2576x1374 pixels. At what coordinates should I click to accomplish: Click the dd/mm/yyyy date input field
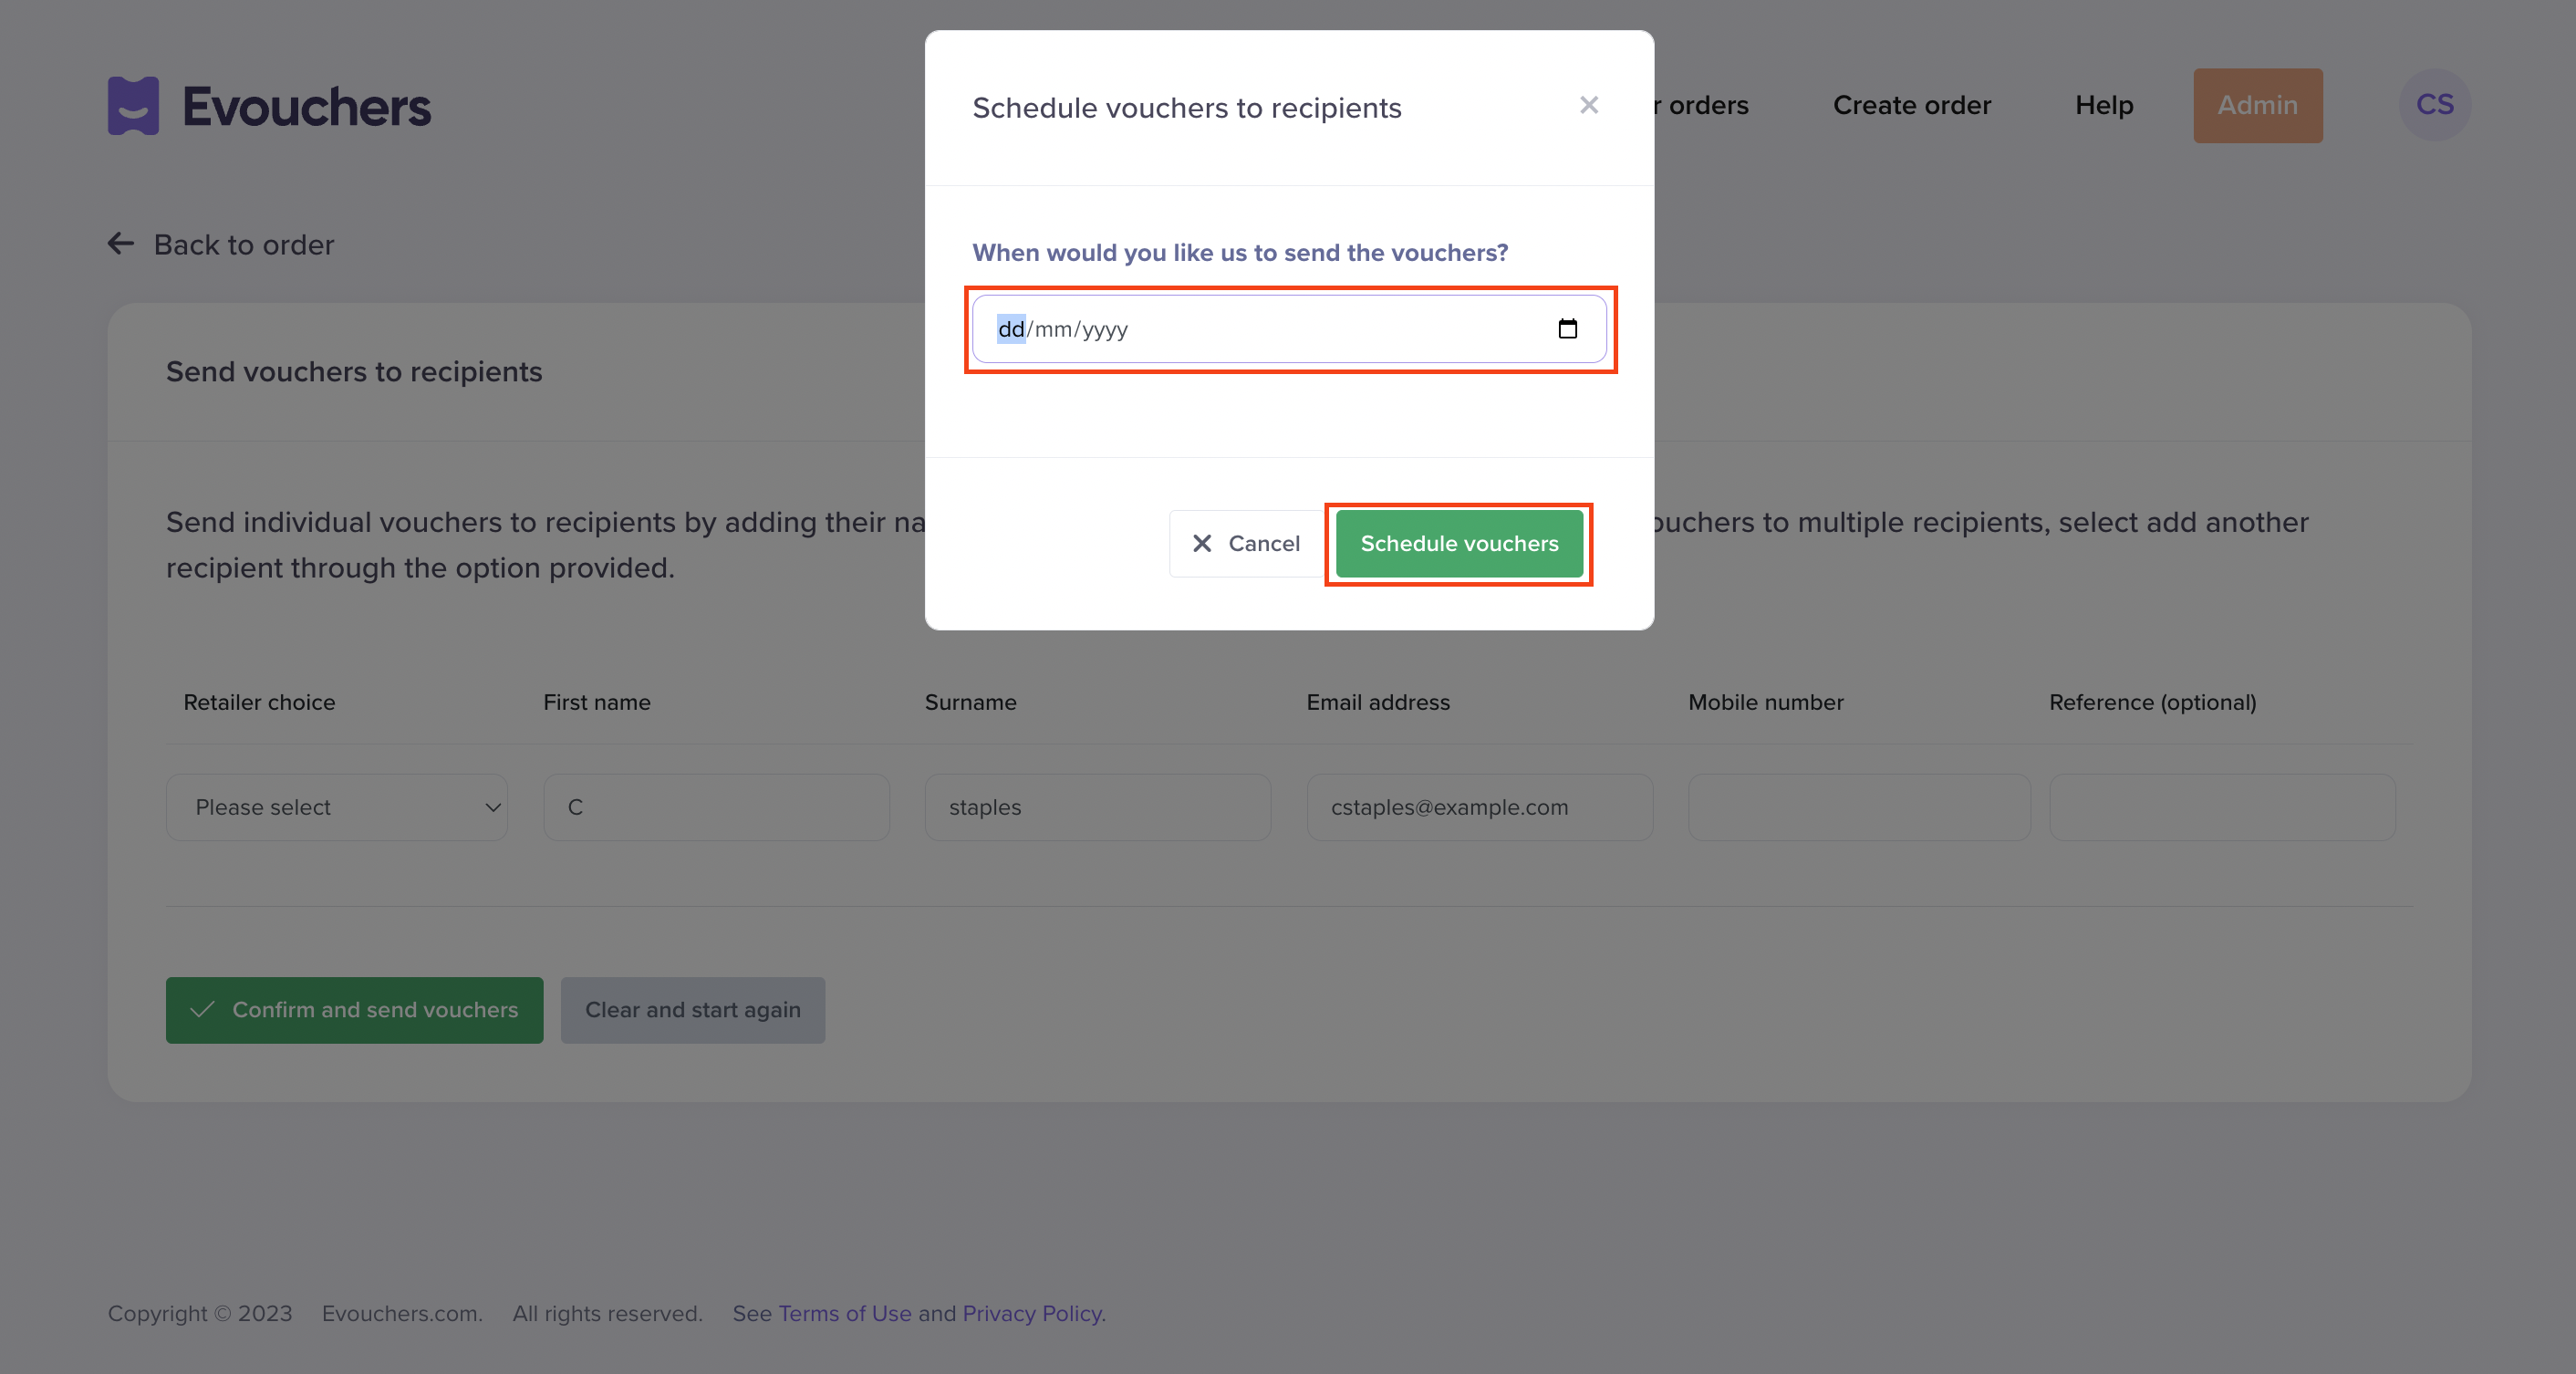pyautogui.click(x=1289, y=329)
